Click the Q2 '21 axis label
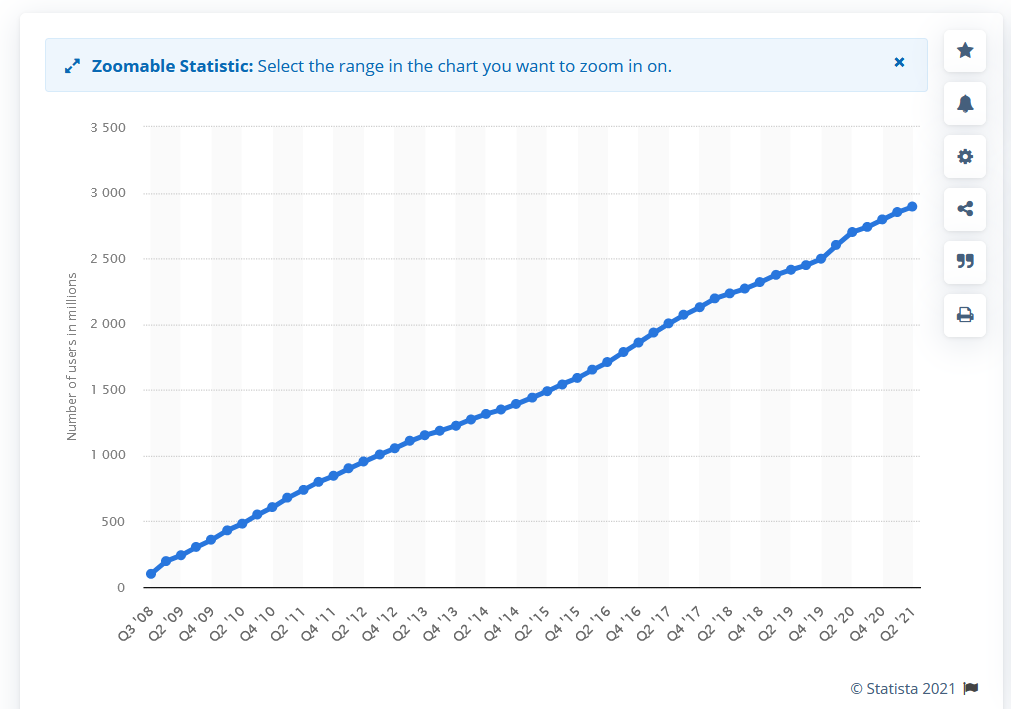 898,623
